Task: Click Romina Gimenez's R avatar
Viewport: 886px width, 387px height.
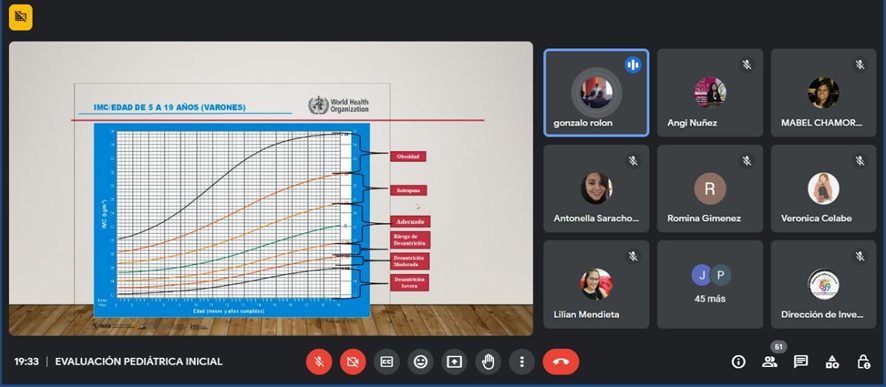Action: [x=710, y=189]
